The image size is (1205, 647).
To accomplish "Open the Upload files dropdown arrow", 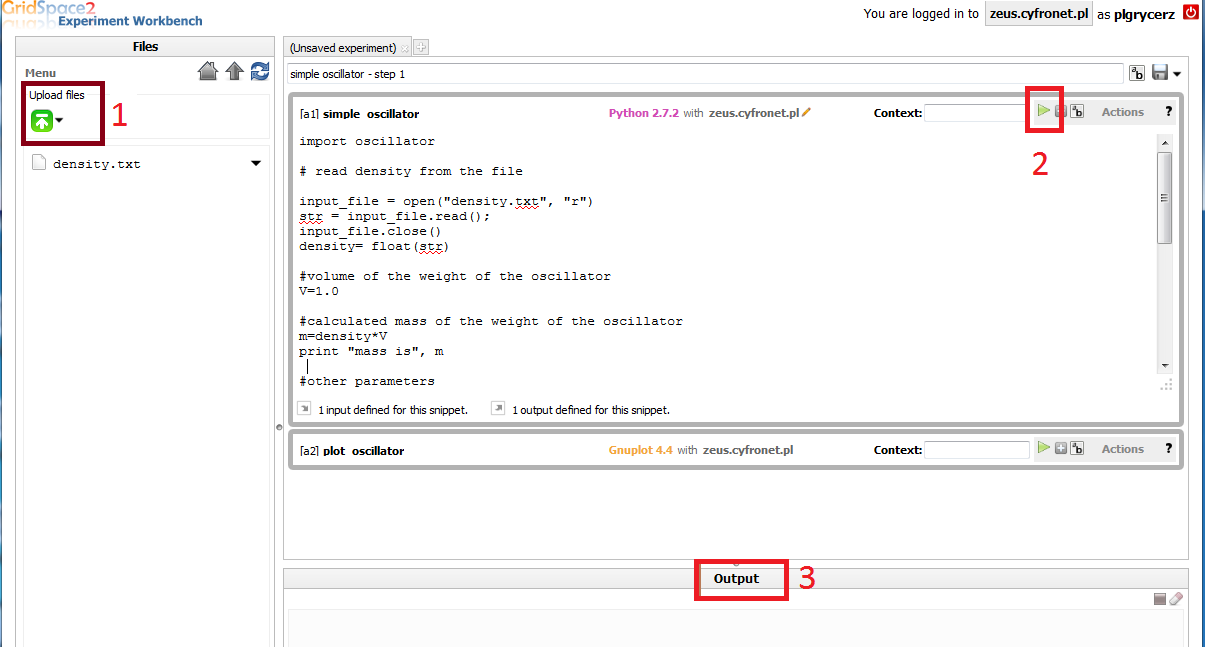I will [60, 122].
